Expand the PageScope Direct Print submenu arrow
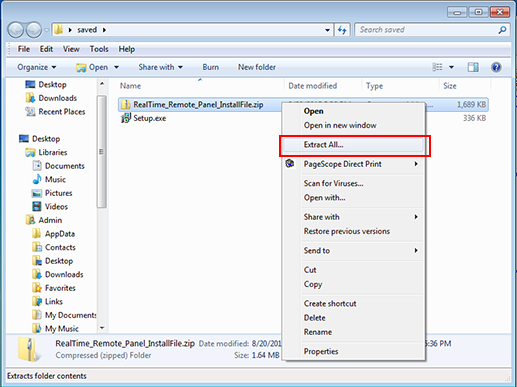 (416, 164)
